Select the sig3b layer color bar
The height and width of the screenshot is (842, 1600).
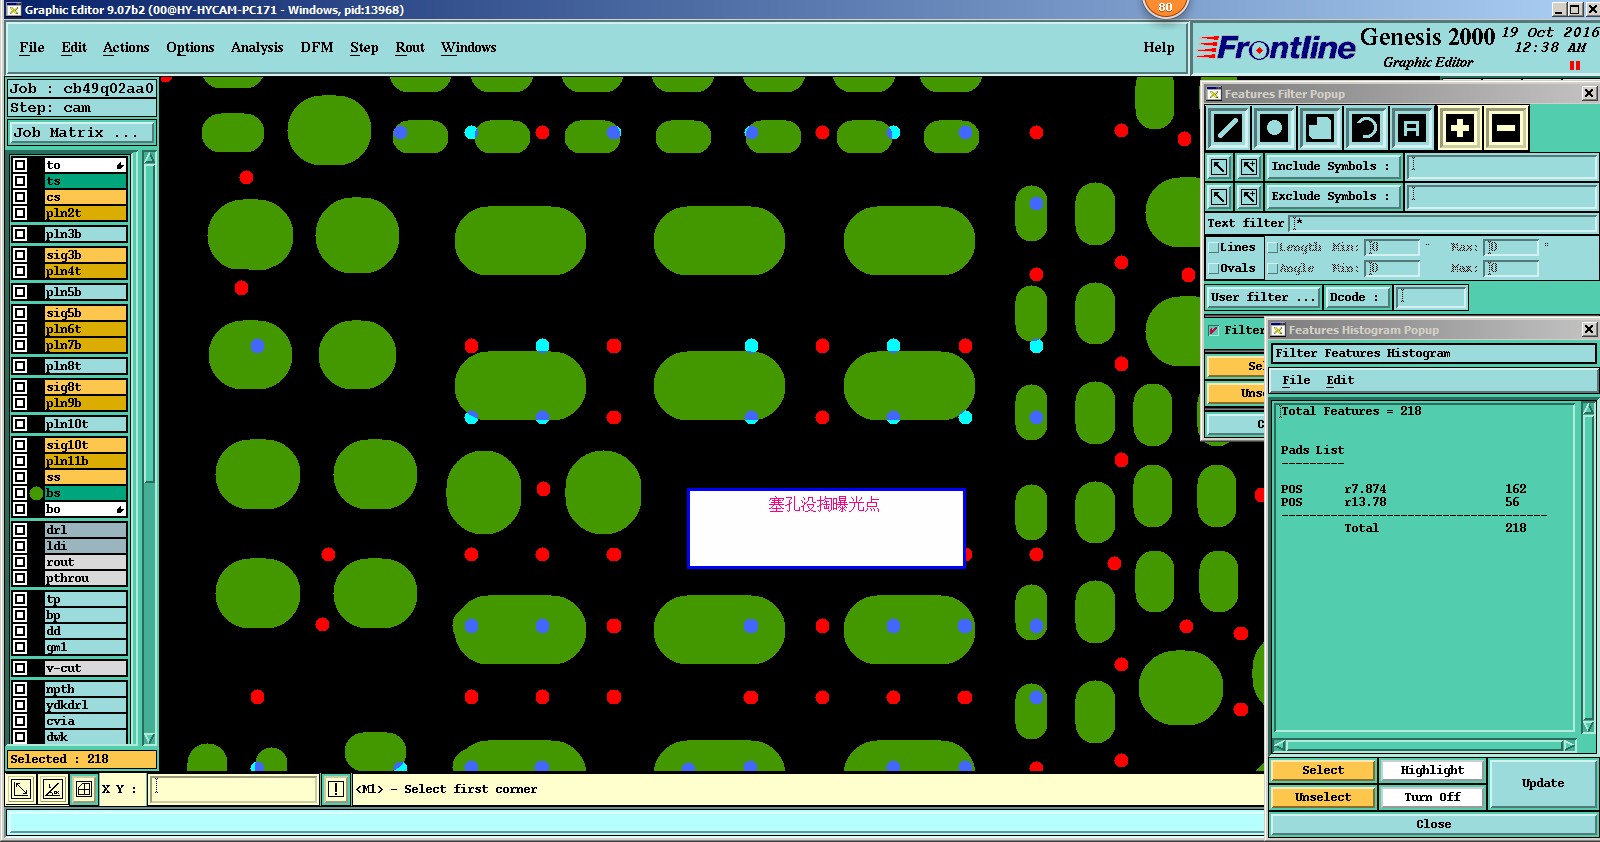tap(86, 255)
